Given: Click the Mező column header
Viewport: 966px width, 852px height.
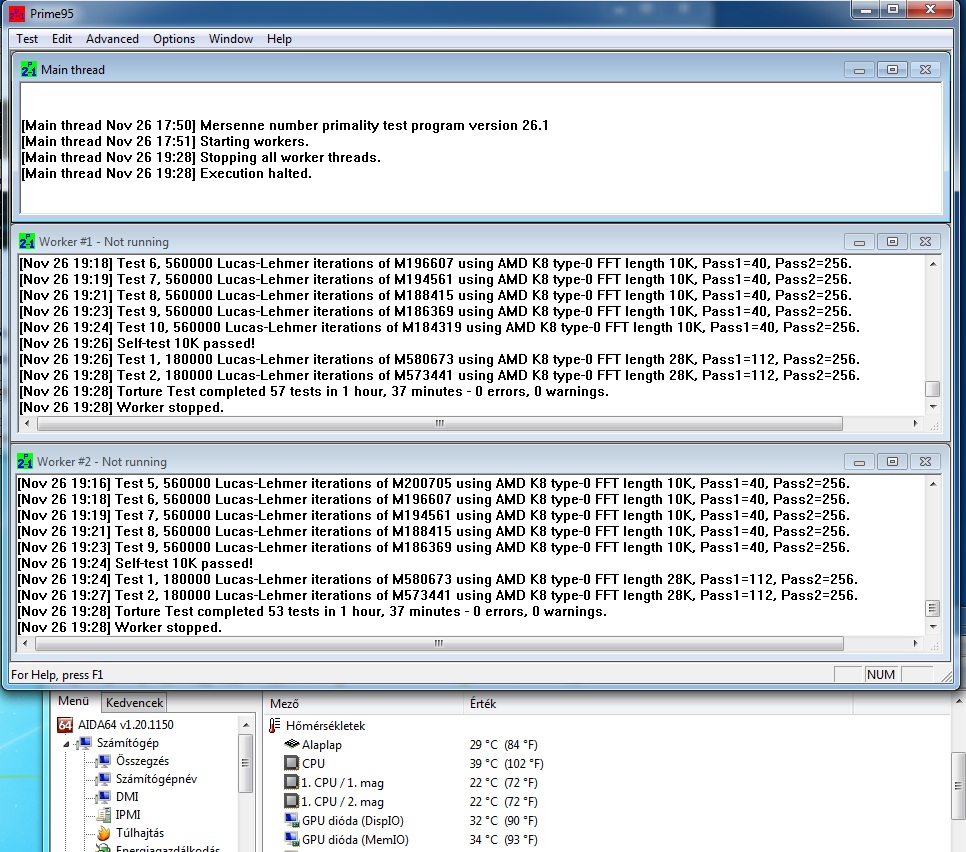Looking at the screenshot, I should 365,704.
